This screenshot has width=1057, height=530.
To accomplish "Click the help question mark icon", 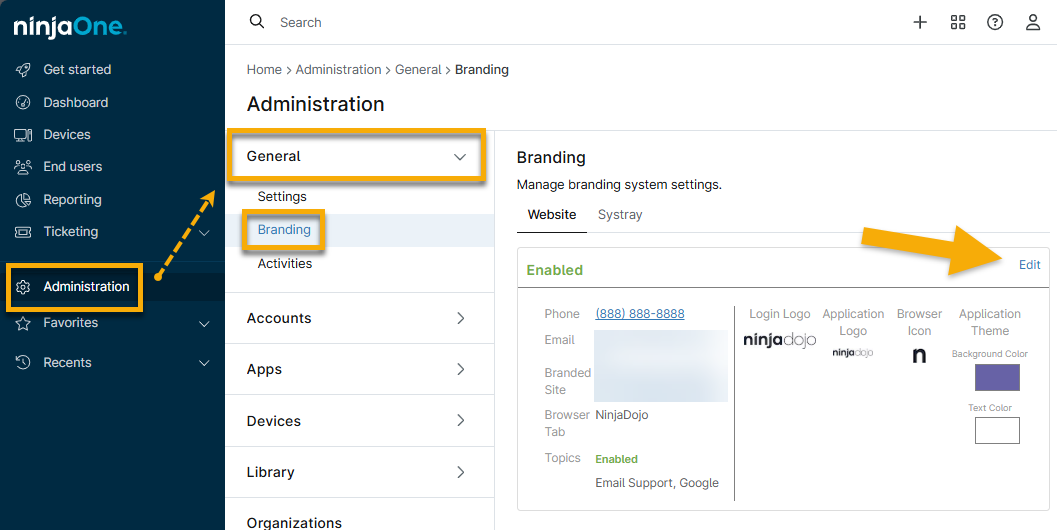I will [995, 22].
